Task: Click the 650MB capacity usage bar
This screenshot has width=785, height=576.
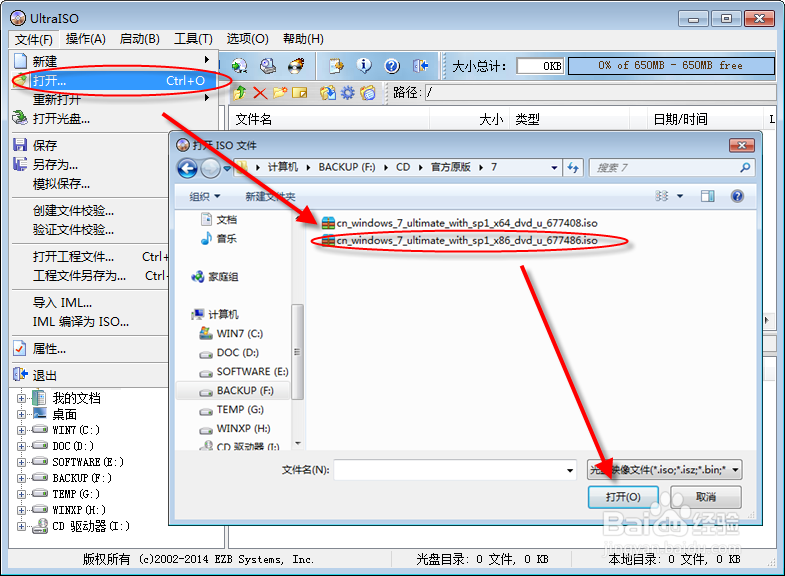Action: pos(671,66)
